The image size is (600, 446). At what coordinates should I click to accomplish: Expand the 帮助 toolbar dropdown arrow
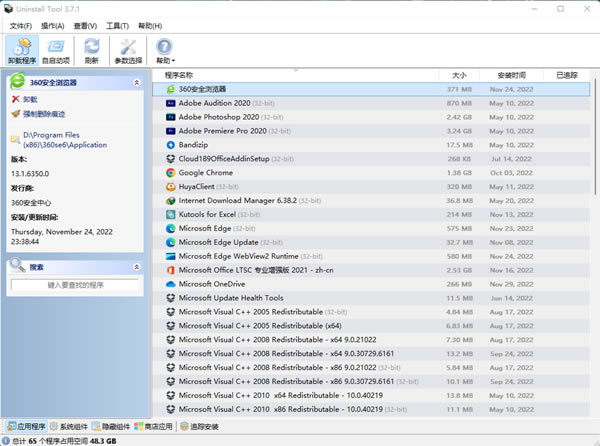pos(174,61)
